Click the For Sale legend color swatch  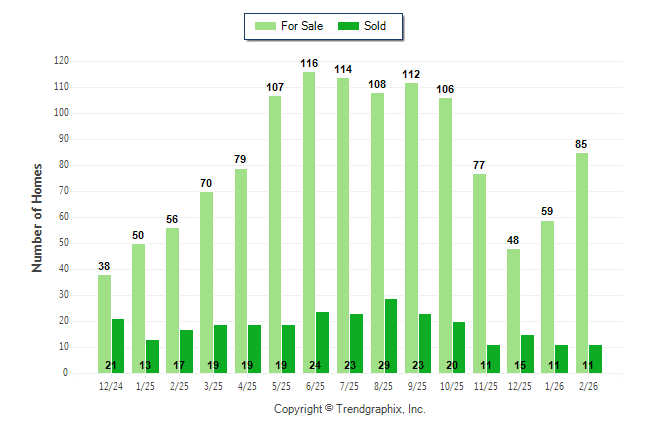pos(265,26)
